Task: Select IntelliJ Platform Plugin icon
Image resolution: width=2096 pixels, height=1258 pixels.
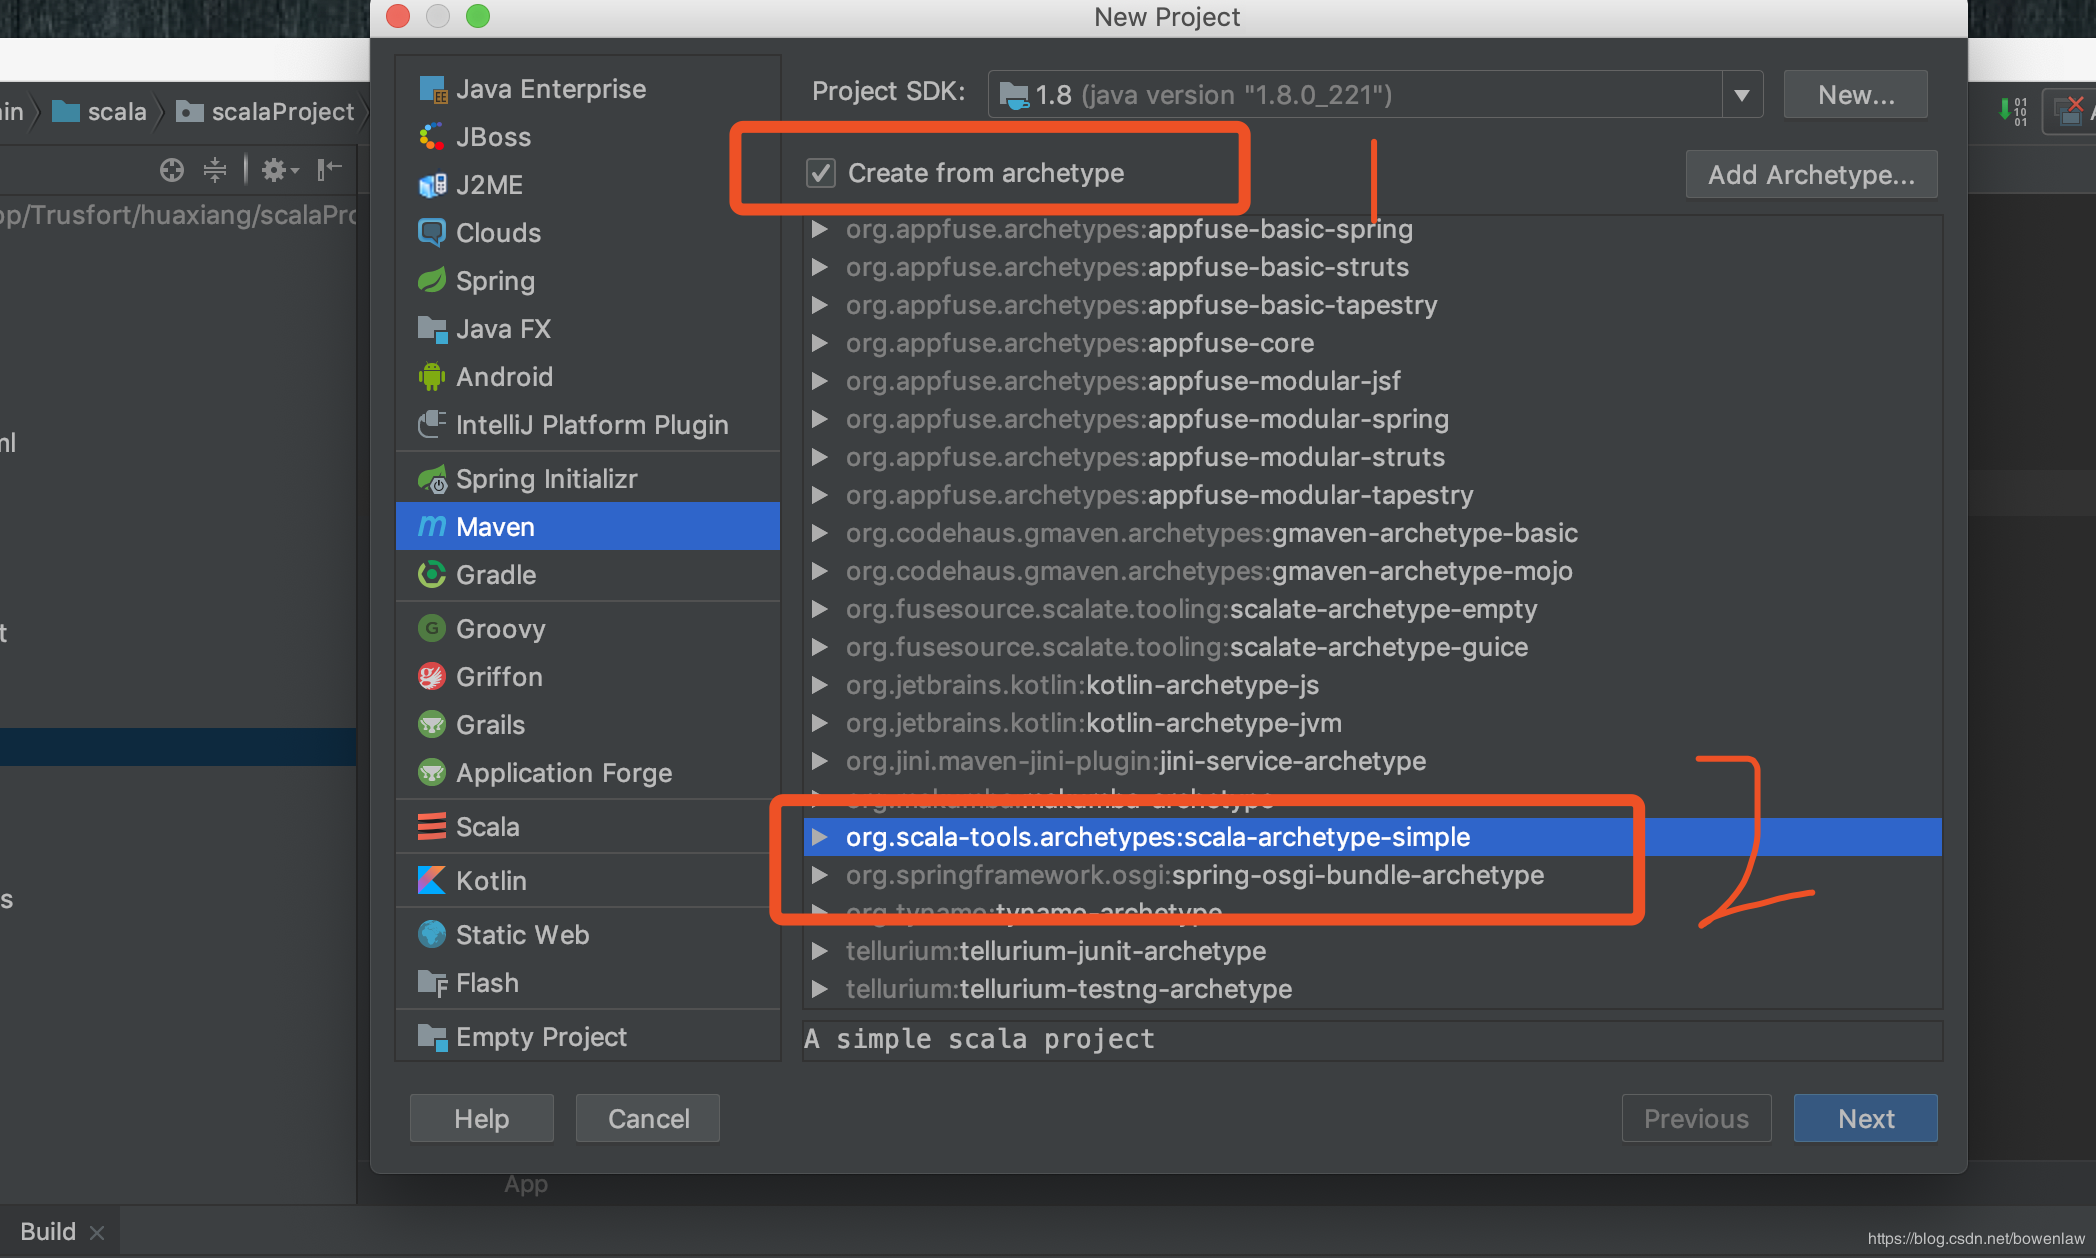Action: click(432, 425)
